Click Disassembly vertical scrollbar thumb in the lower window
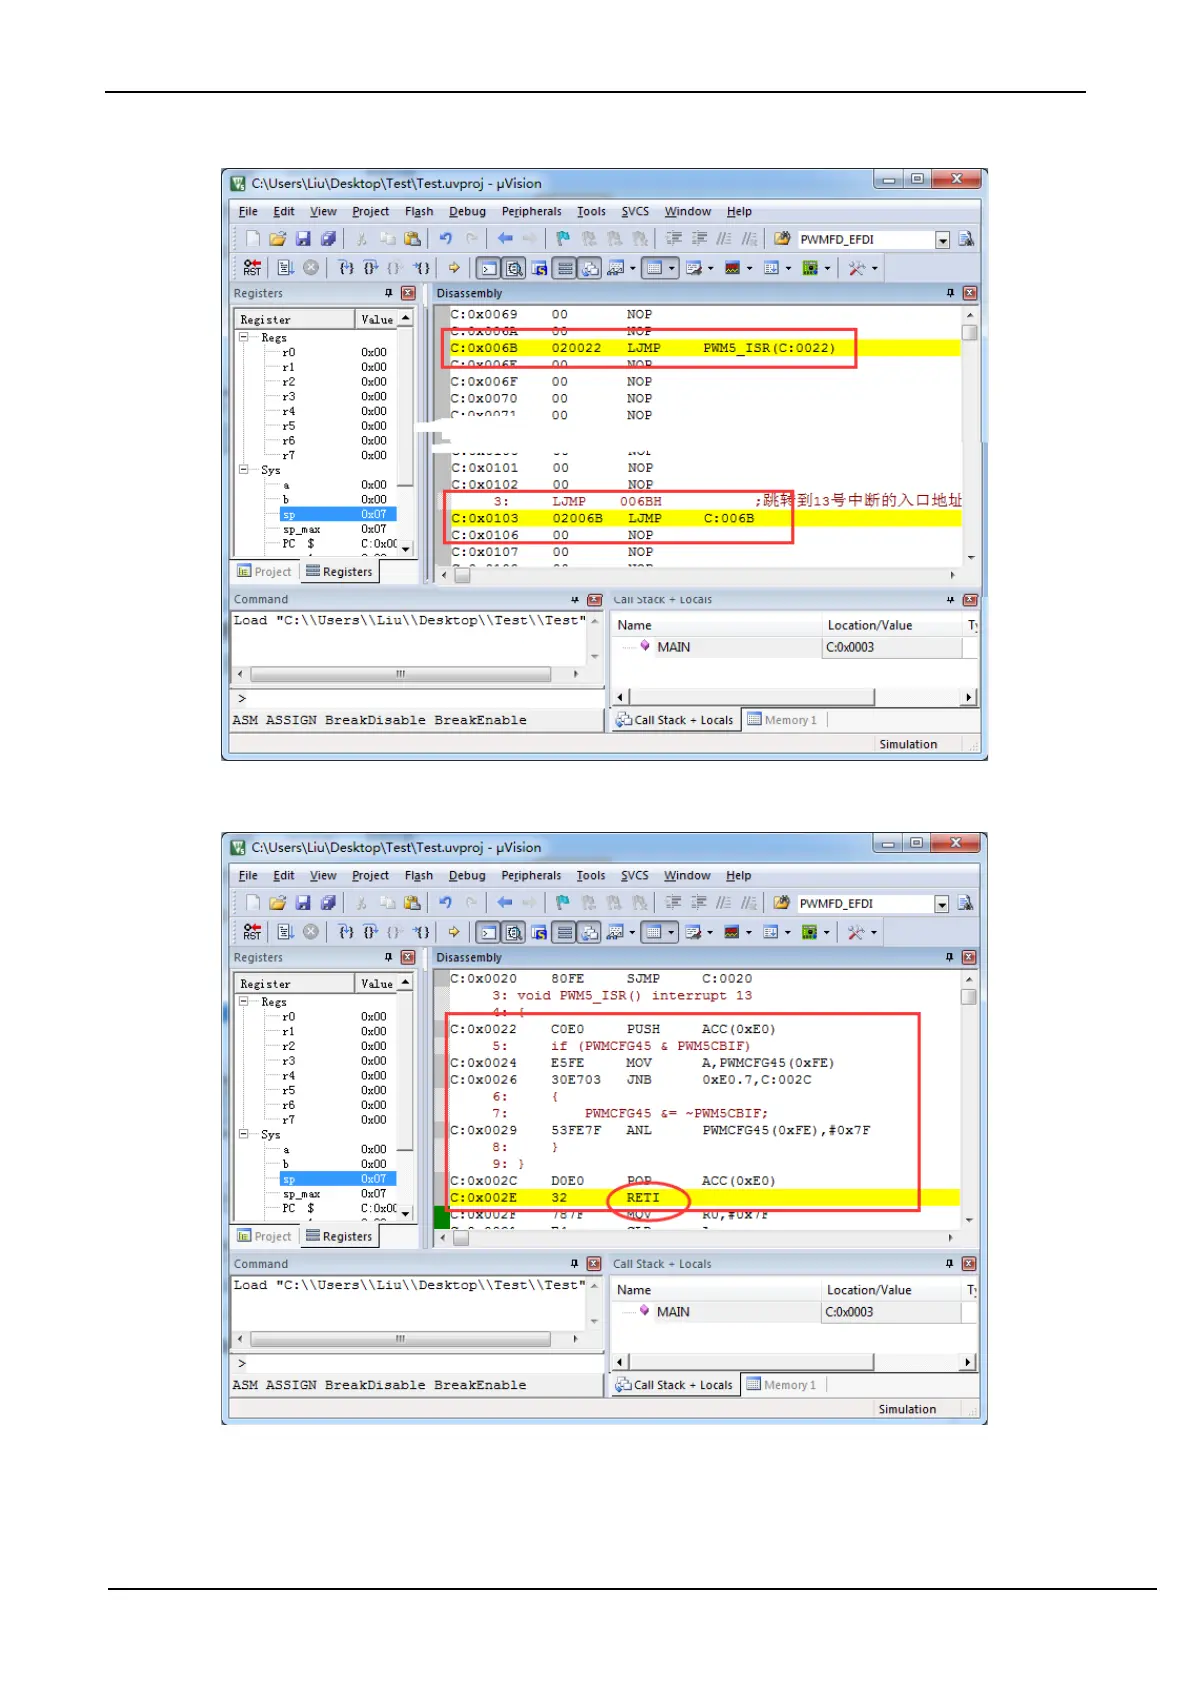Image resolution: width=1191 pixels, height=1684 pixels. click(969, 997)
